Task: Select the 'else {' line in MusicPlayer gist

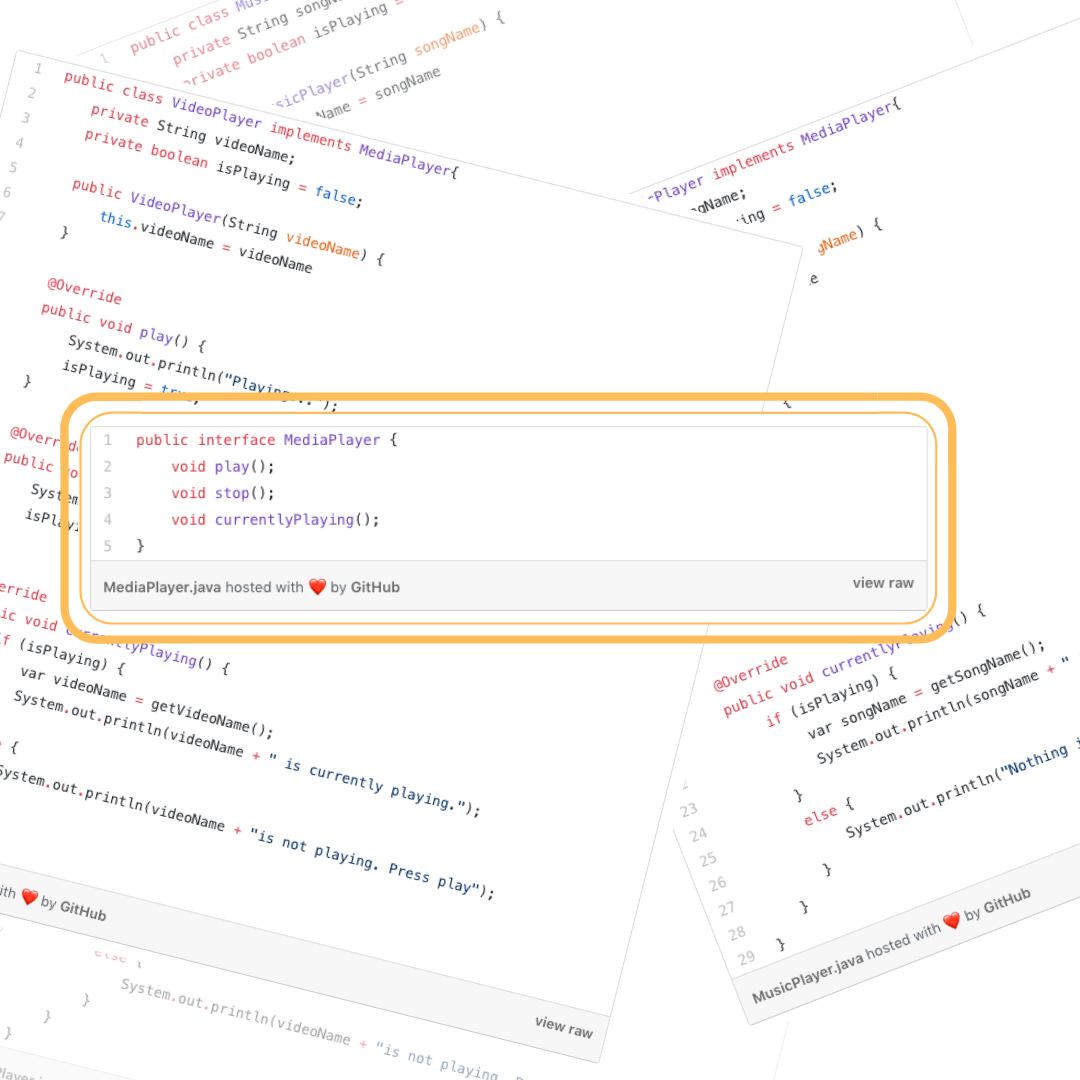Action: [x=829, y=812]
